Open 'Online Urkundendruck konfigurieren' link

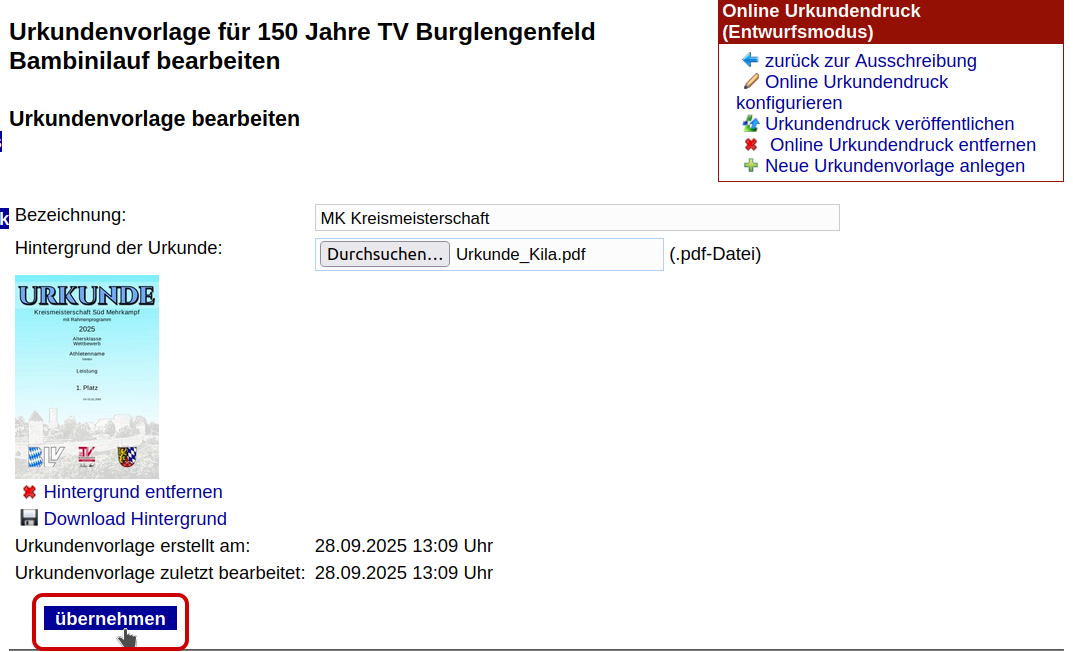coord(856,82)
